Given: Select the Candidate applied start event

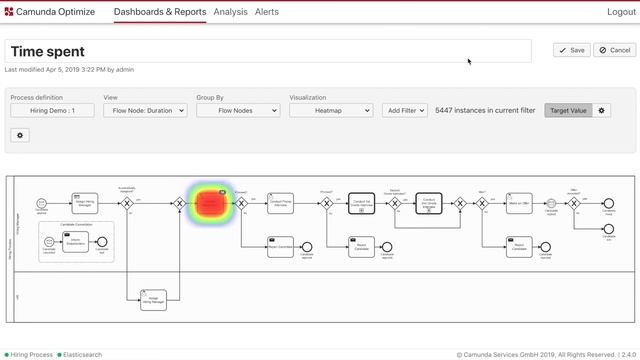Looking at the screenshot, I should (42, 203).
